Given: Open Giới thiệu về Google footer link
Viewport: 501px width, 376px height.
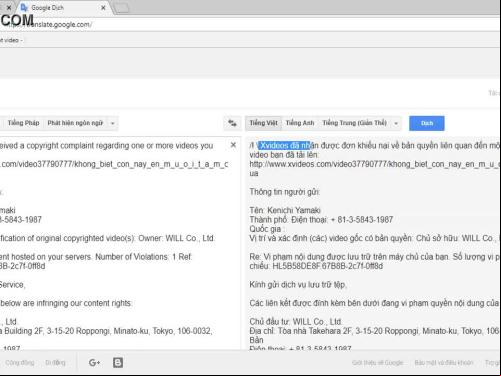Looking at the screenshot, I should click(377, 363).
